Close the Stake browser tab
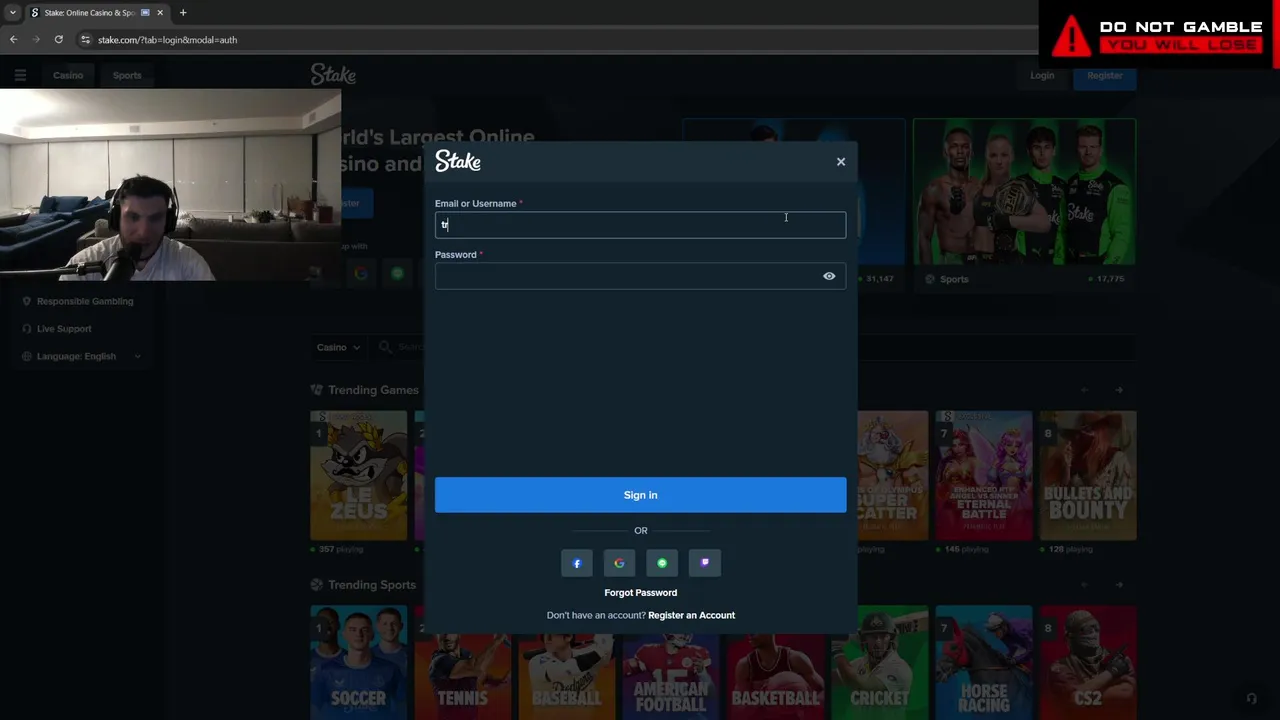 click(160, 13)
